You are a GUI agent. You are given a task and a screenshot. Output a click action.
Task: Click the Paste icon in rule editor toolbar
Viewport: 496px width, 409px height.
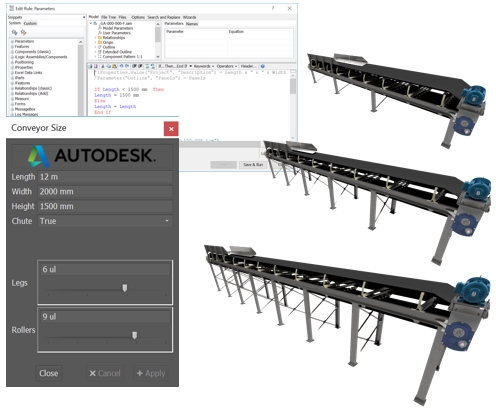[x=115, y=66]
